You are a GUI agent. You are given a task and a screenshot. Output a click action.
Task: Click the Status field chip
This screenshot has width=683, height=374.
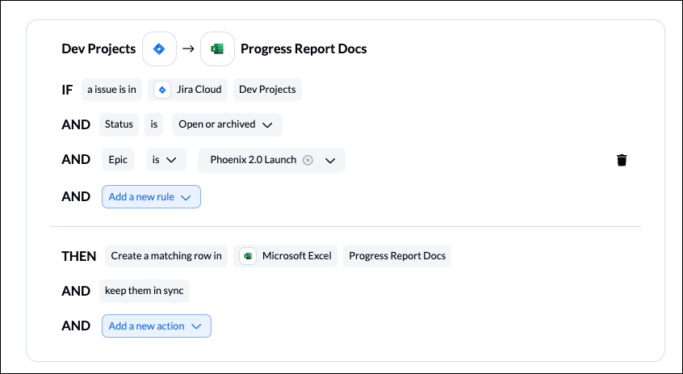coord(119,125)
